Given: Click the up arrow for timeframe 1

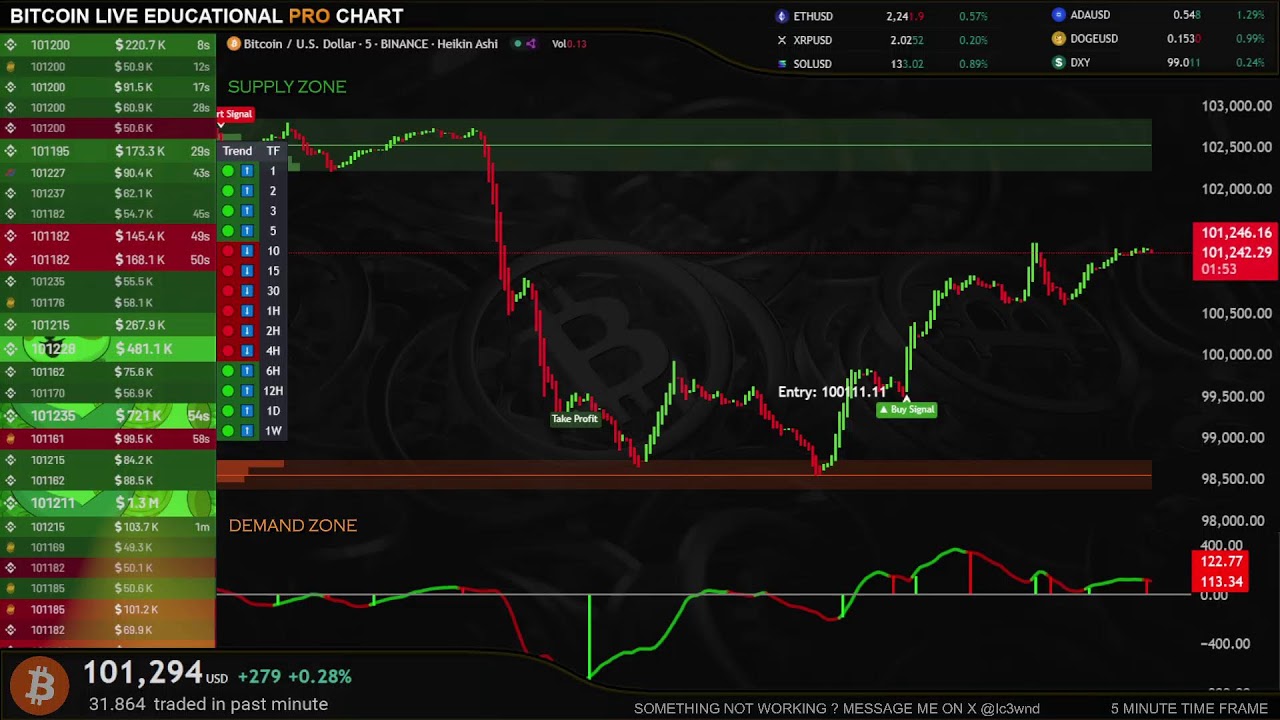Looking at the screenshot, I should (x=247, y=171).
